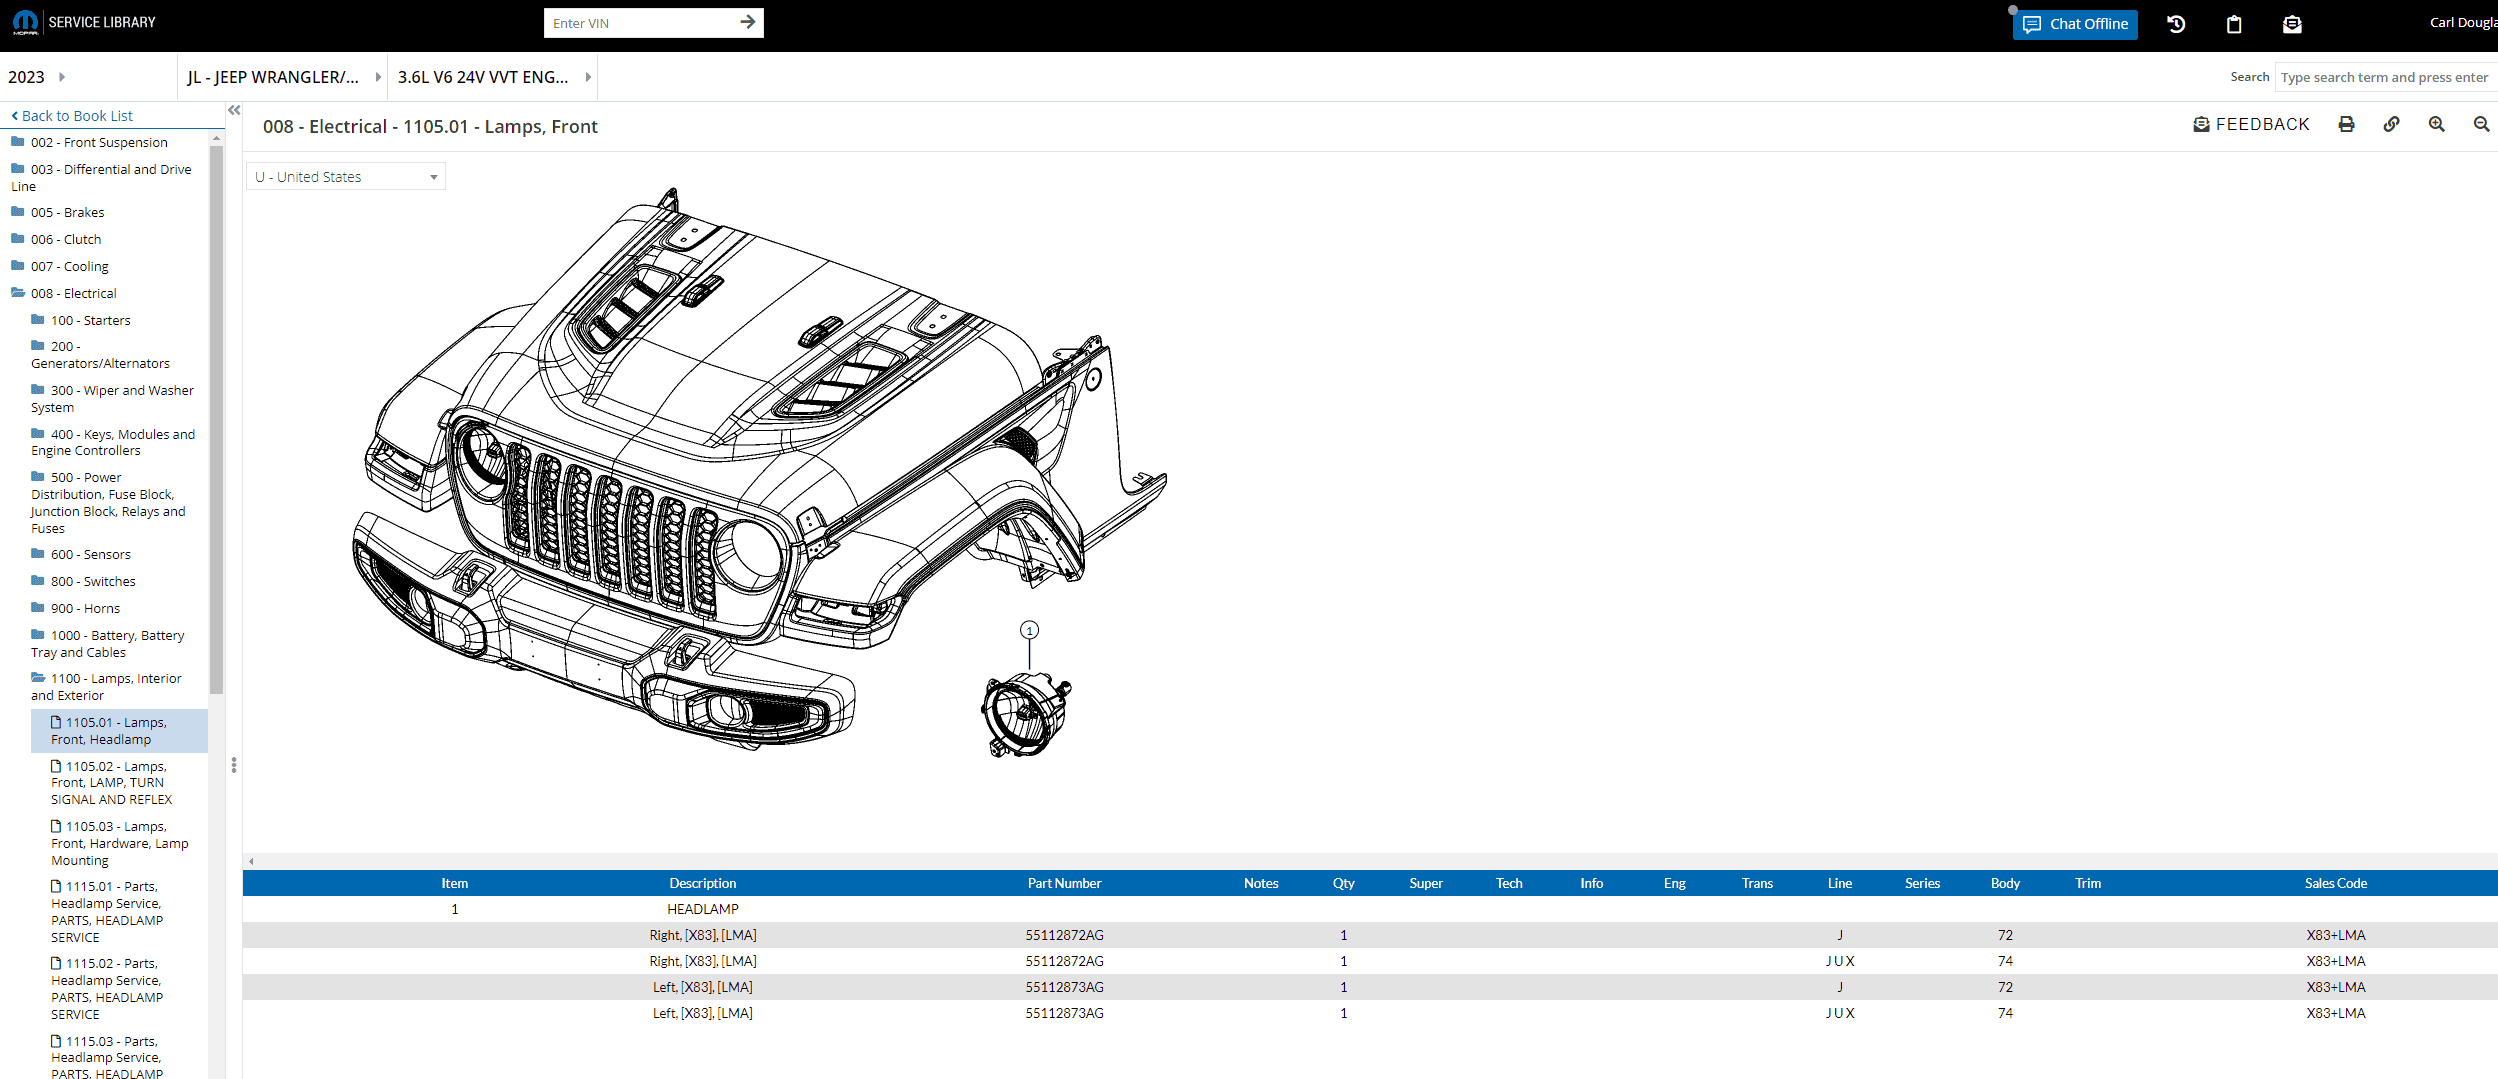Screen dimensions: 2498x1079
Task: Open the U - United States market dropdown
Action: tap(346, 177)
